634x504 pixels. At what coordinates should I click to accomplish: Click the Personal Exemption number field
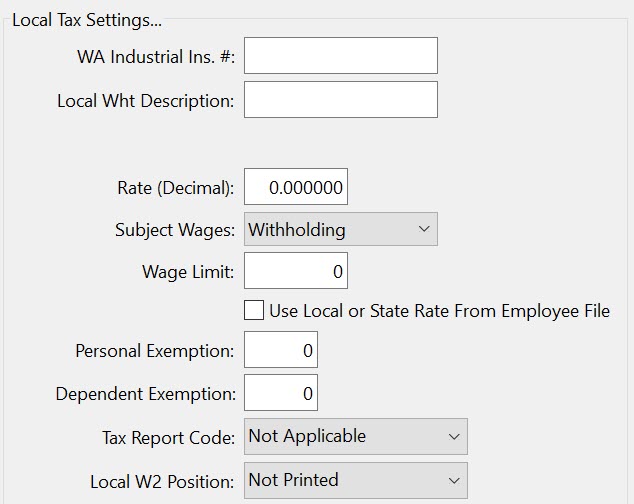pos(280,351)
